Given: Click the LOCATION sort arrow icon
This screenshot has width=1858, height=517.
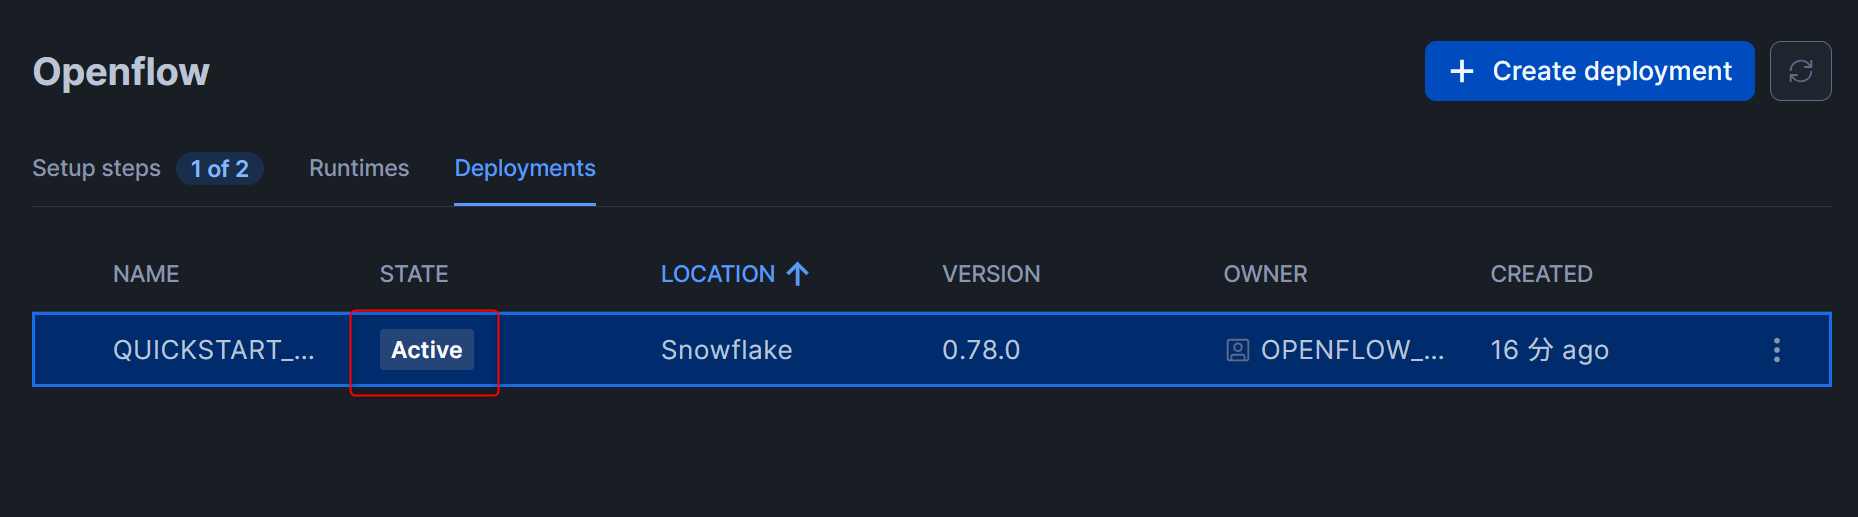Looking at the screenshot, I should 797,274.
